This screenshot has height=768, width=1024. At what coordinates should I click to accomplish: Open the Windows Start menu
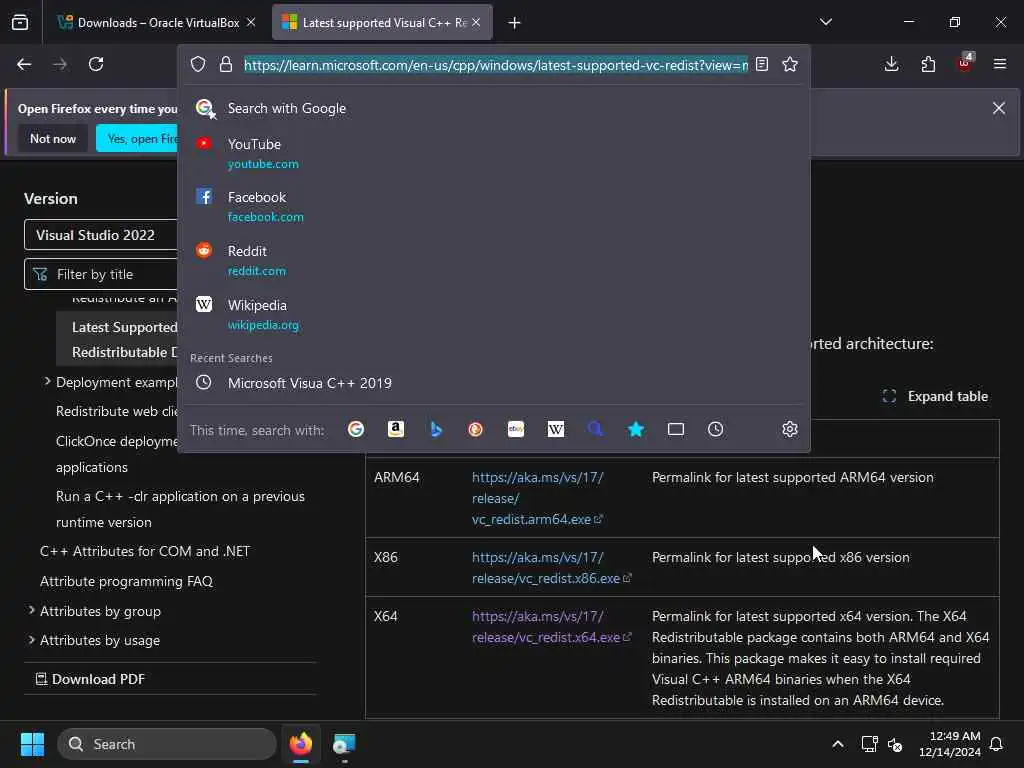tap(32, 744)
